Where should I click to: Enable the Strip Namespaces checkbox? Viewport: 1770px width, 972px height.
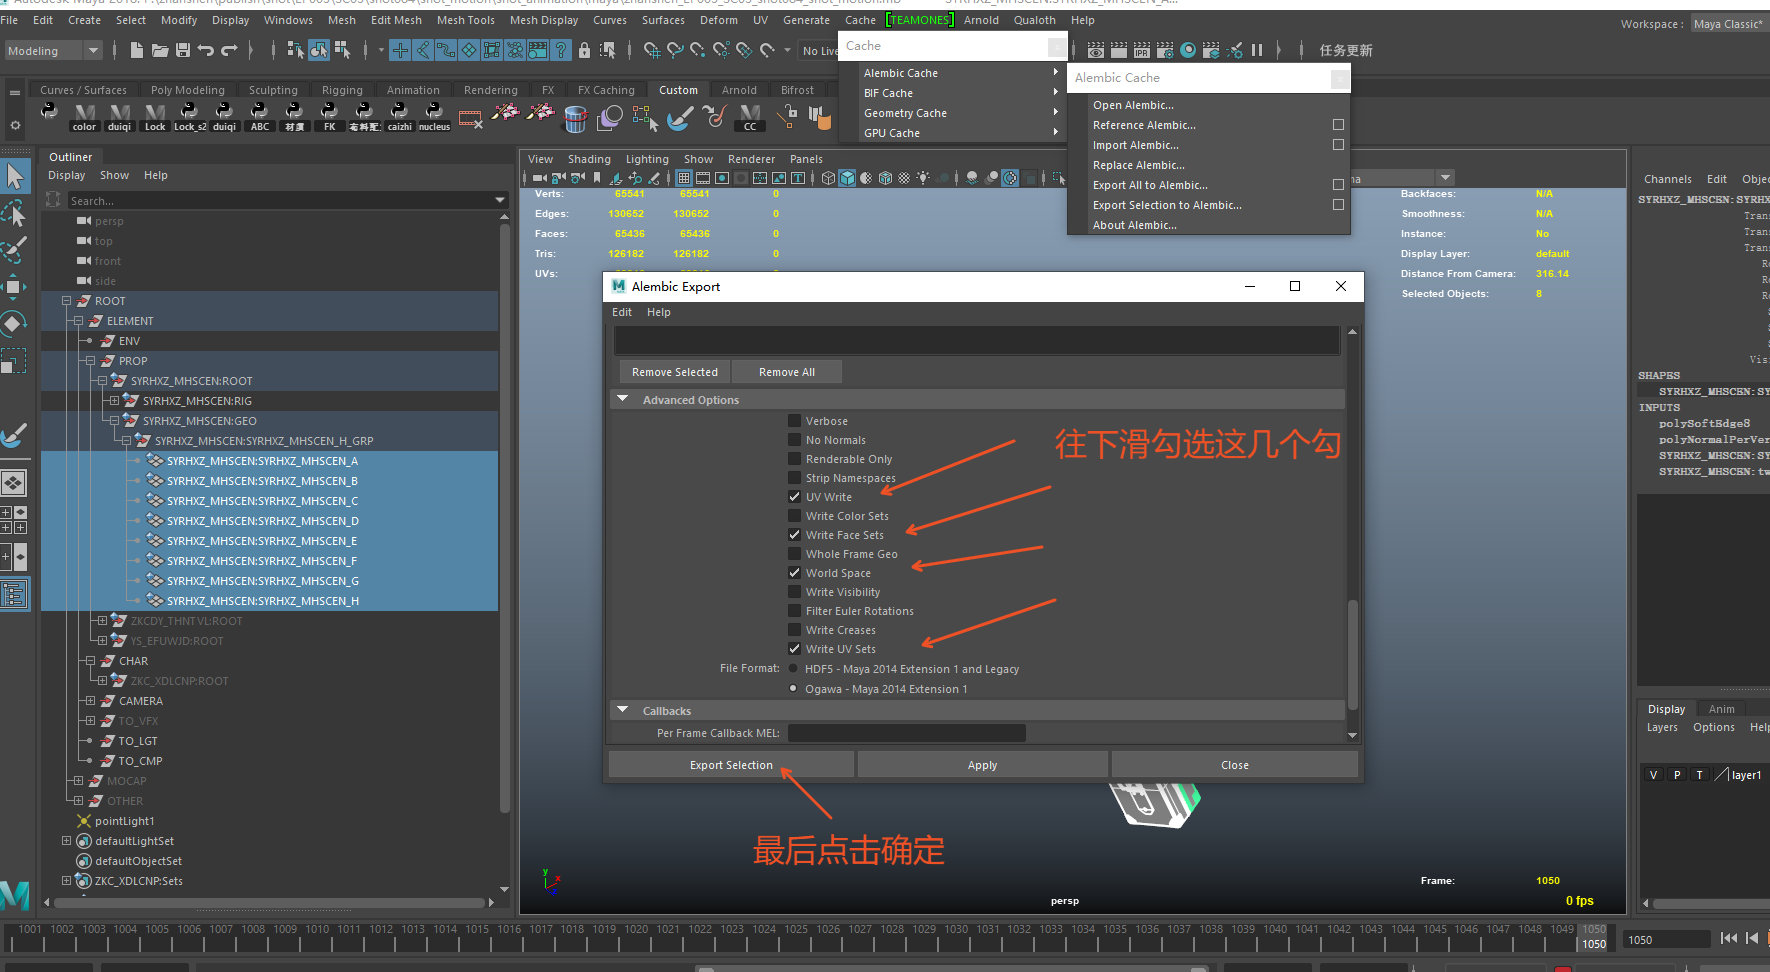tap(795, 478)
